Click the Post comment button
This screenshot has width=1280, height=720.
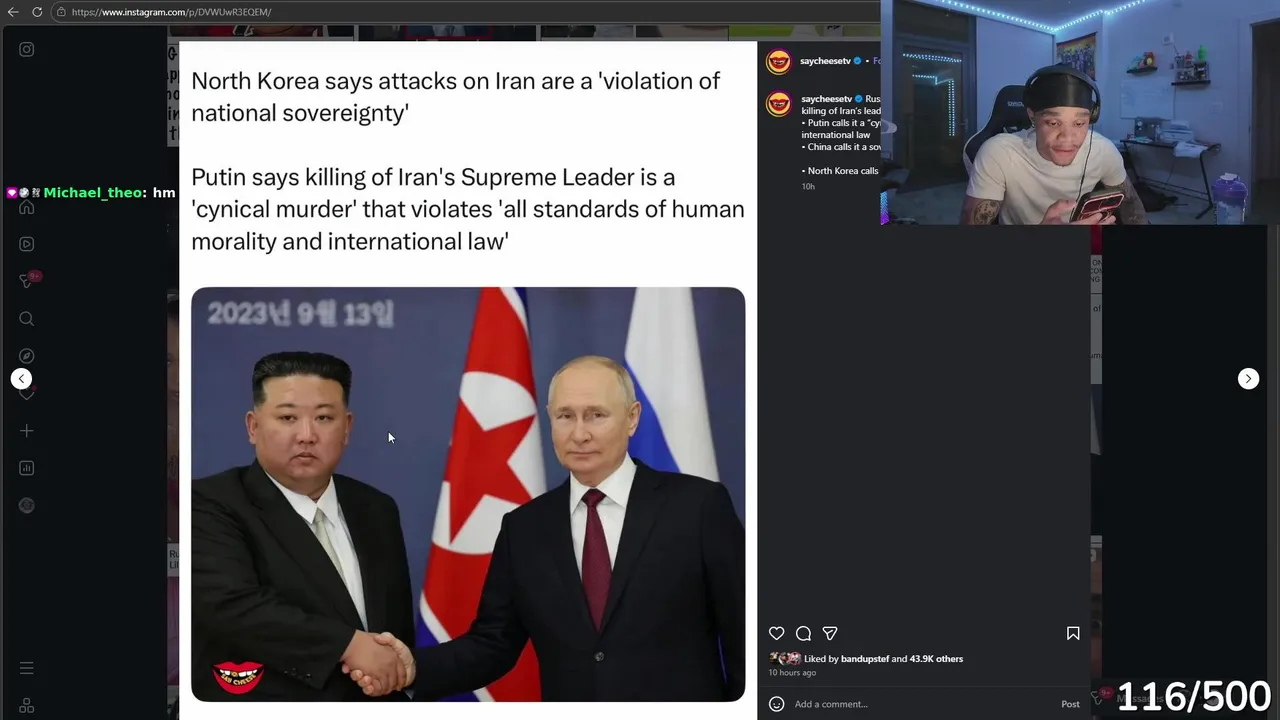pyautogui.click(x=1070, y=704)
